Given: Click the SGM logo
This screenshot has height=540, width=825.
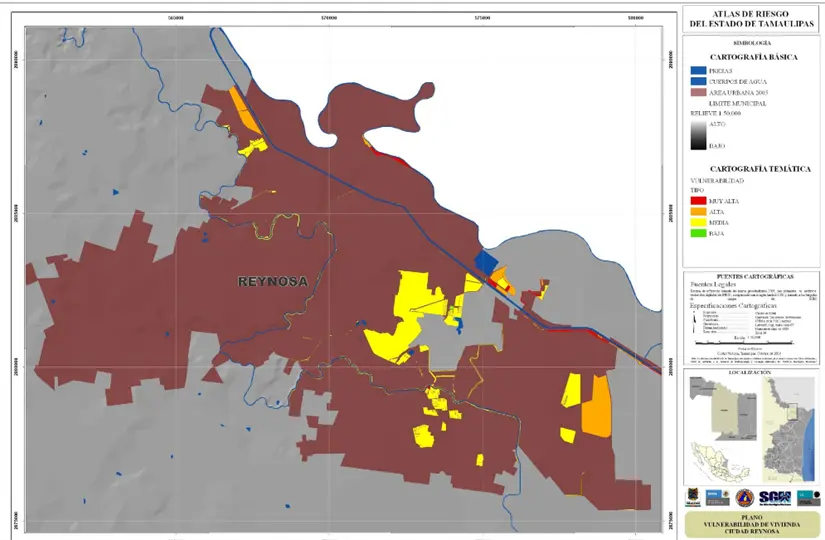Looking at the screenshot, I should click(773, 497).
